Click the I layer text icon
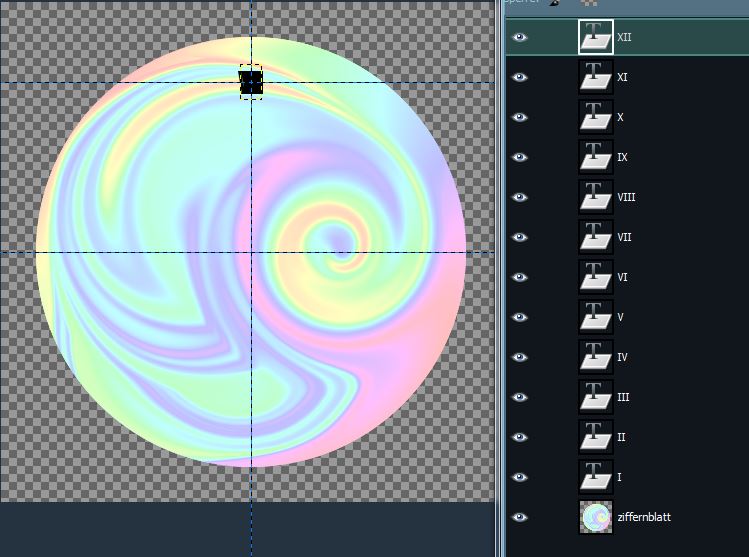This screenshot has width=749, height=557. click(x=596, y=477)
